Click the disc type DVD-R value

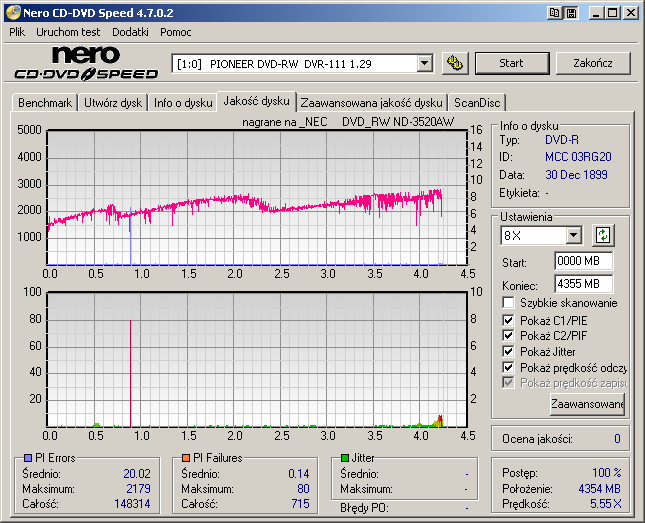pyautogui.click(x=561, y=140)
